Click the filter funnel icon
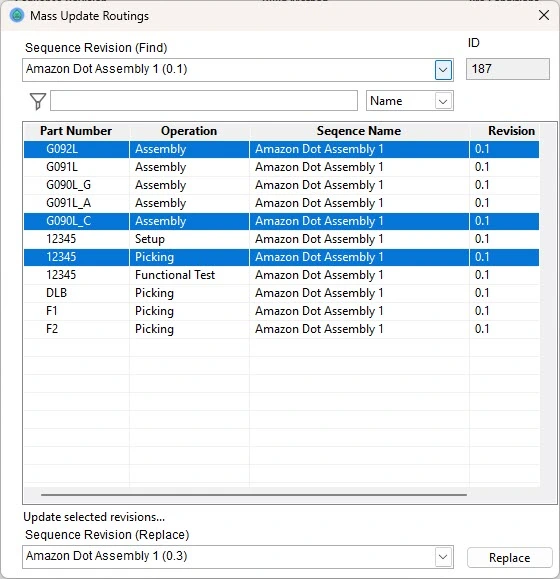This screenshot has height=579, width=560. 38,101
